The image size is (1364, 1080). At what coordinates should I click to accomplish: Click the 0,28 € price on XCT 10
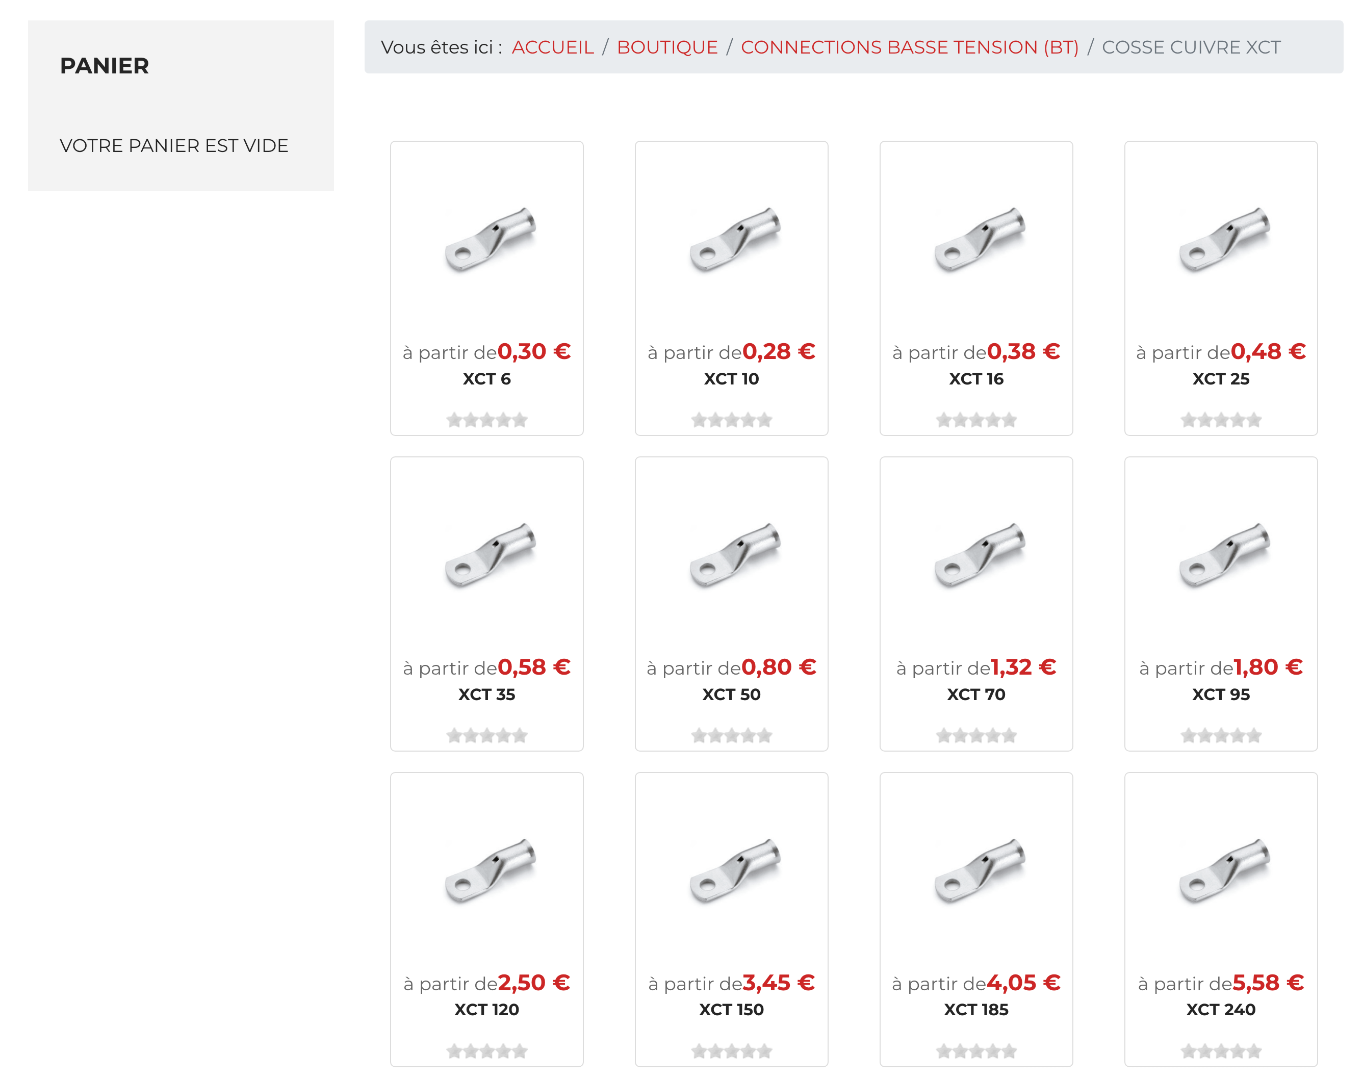(779, 352)
